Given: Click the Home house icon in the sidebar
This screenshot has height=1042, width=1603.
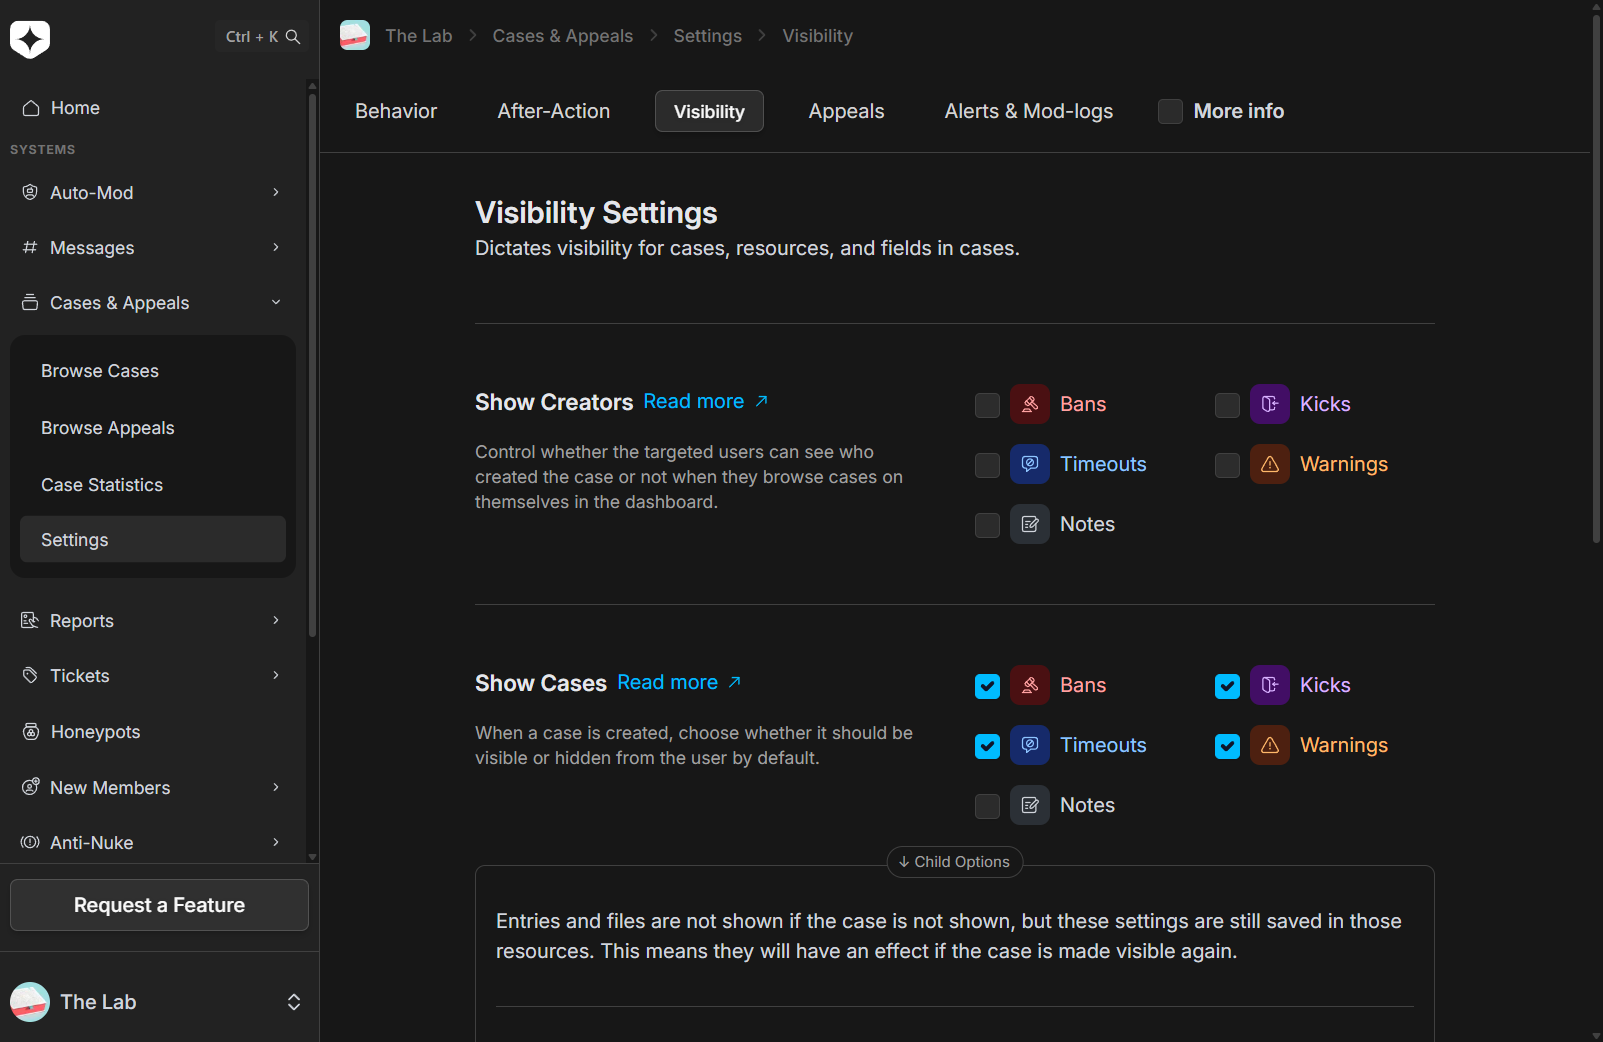Looking at the screenshot, I should pos(31,108).
